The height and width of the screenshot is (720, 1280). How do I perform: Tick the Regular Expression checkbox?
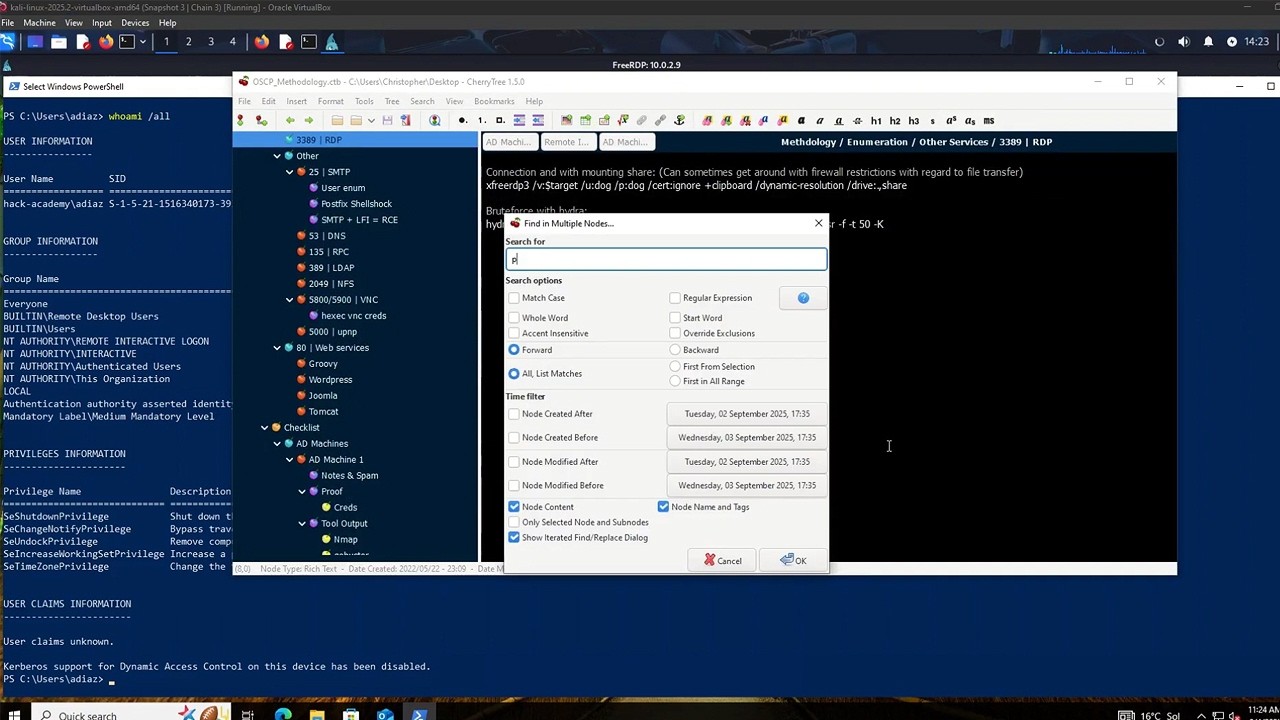click(675, 298)
